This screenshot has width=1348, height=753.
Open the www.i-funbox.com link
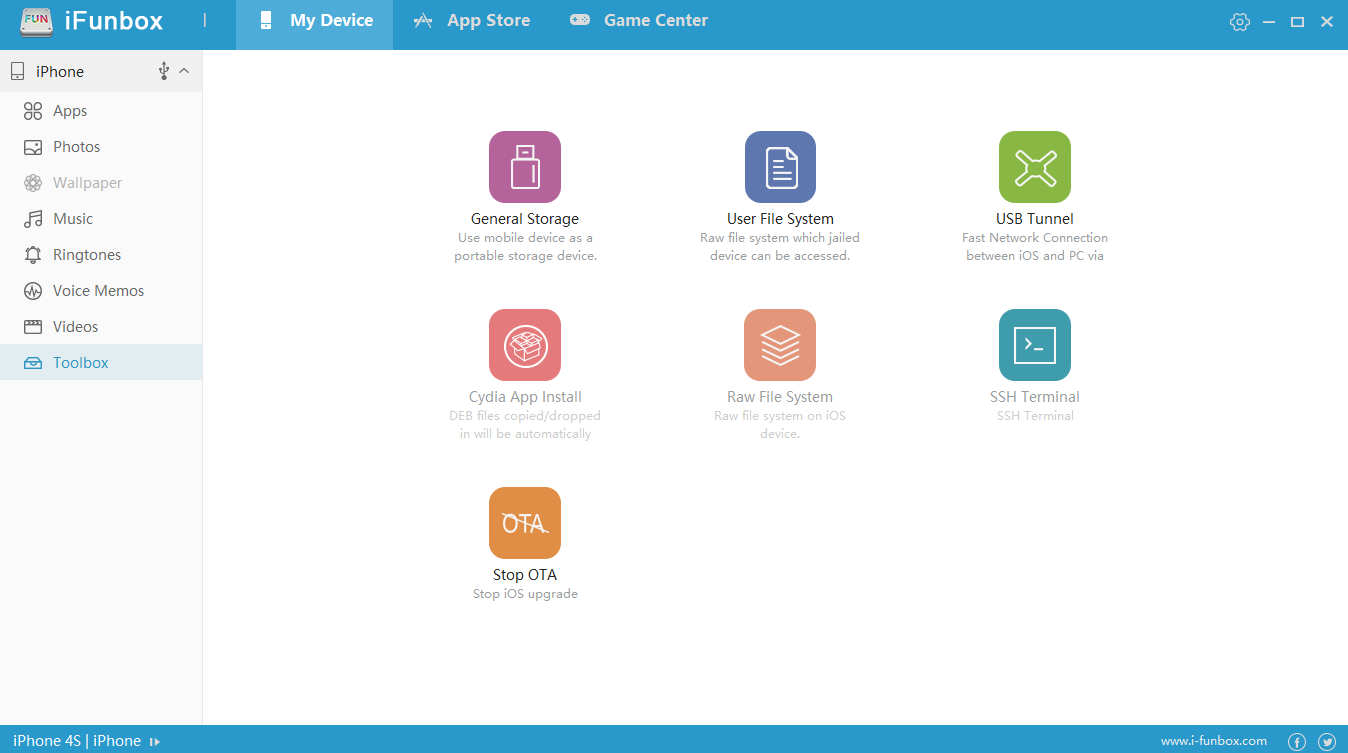(x=1214, y=742)
